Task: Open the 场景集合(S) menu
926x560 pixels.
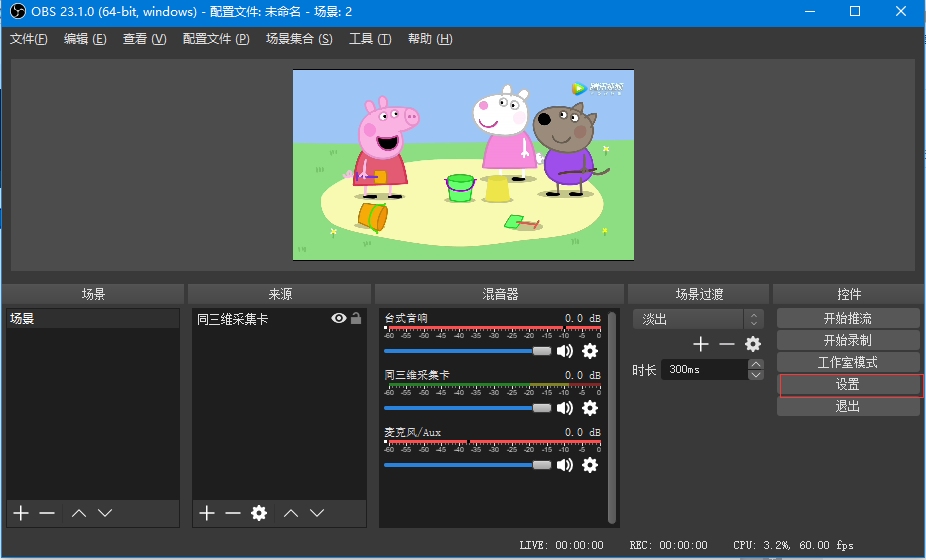Action: point(299,39)
